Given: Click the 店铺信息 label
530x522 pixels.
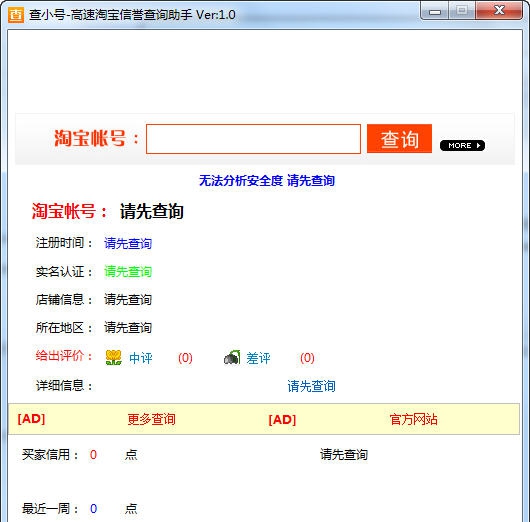Looking at the screenshot, I should tap(64, 300).
